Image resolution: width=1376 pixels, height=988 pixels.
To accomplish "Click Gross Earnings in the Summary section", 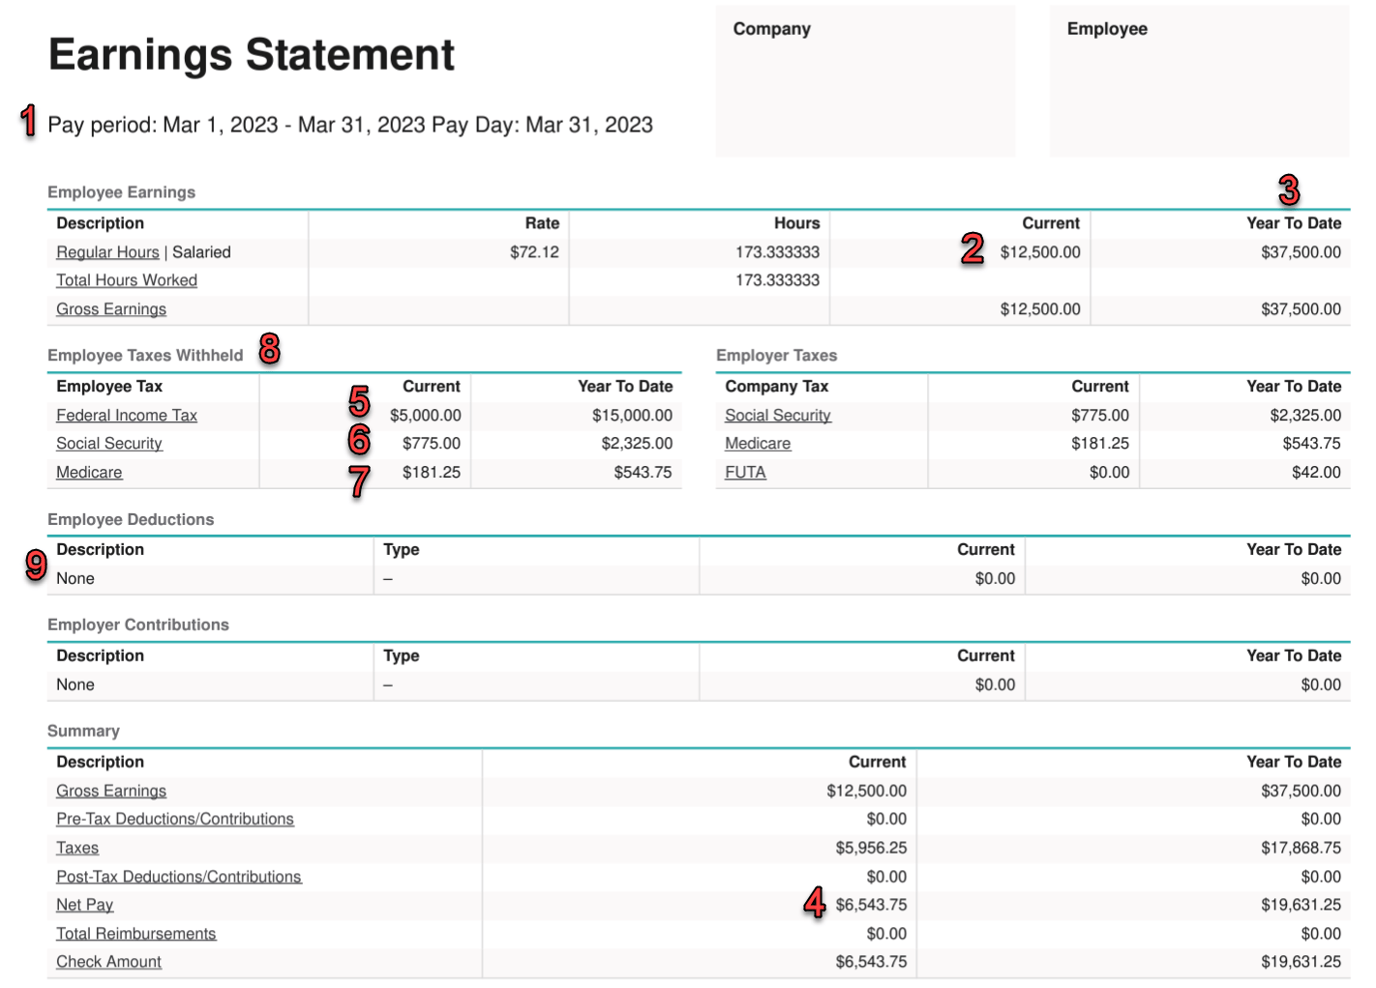I will (112, 790).
